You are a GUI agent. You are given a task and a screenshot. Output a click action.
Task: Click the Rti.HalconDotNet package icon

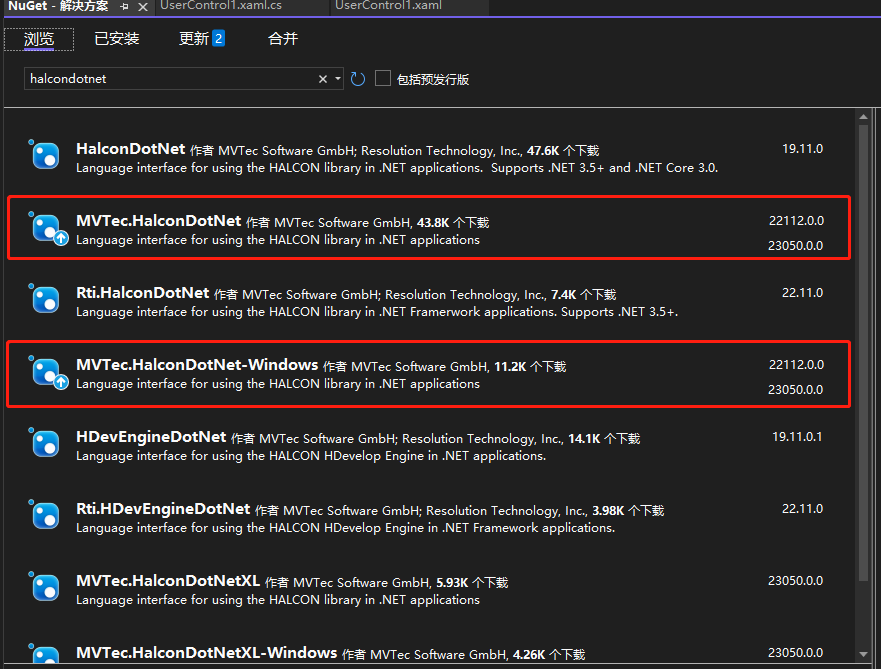pyautogui.click(x=45, y=299)
